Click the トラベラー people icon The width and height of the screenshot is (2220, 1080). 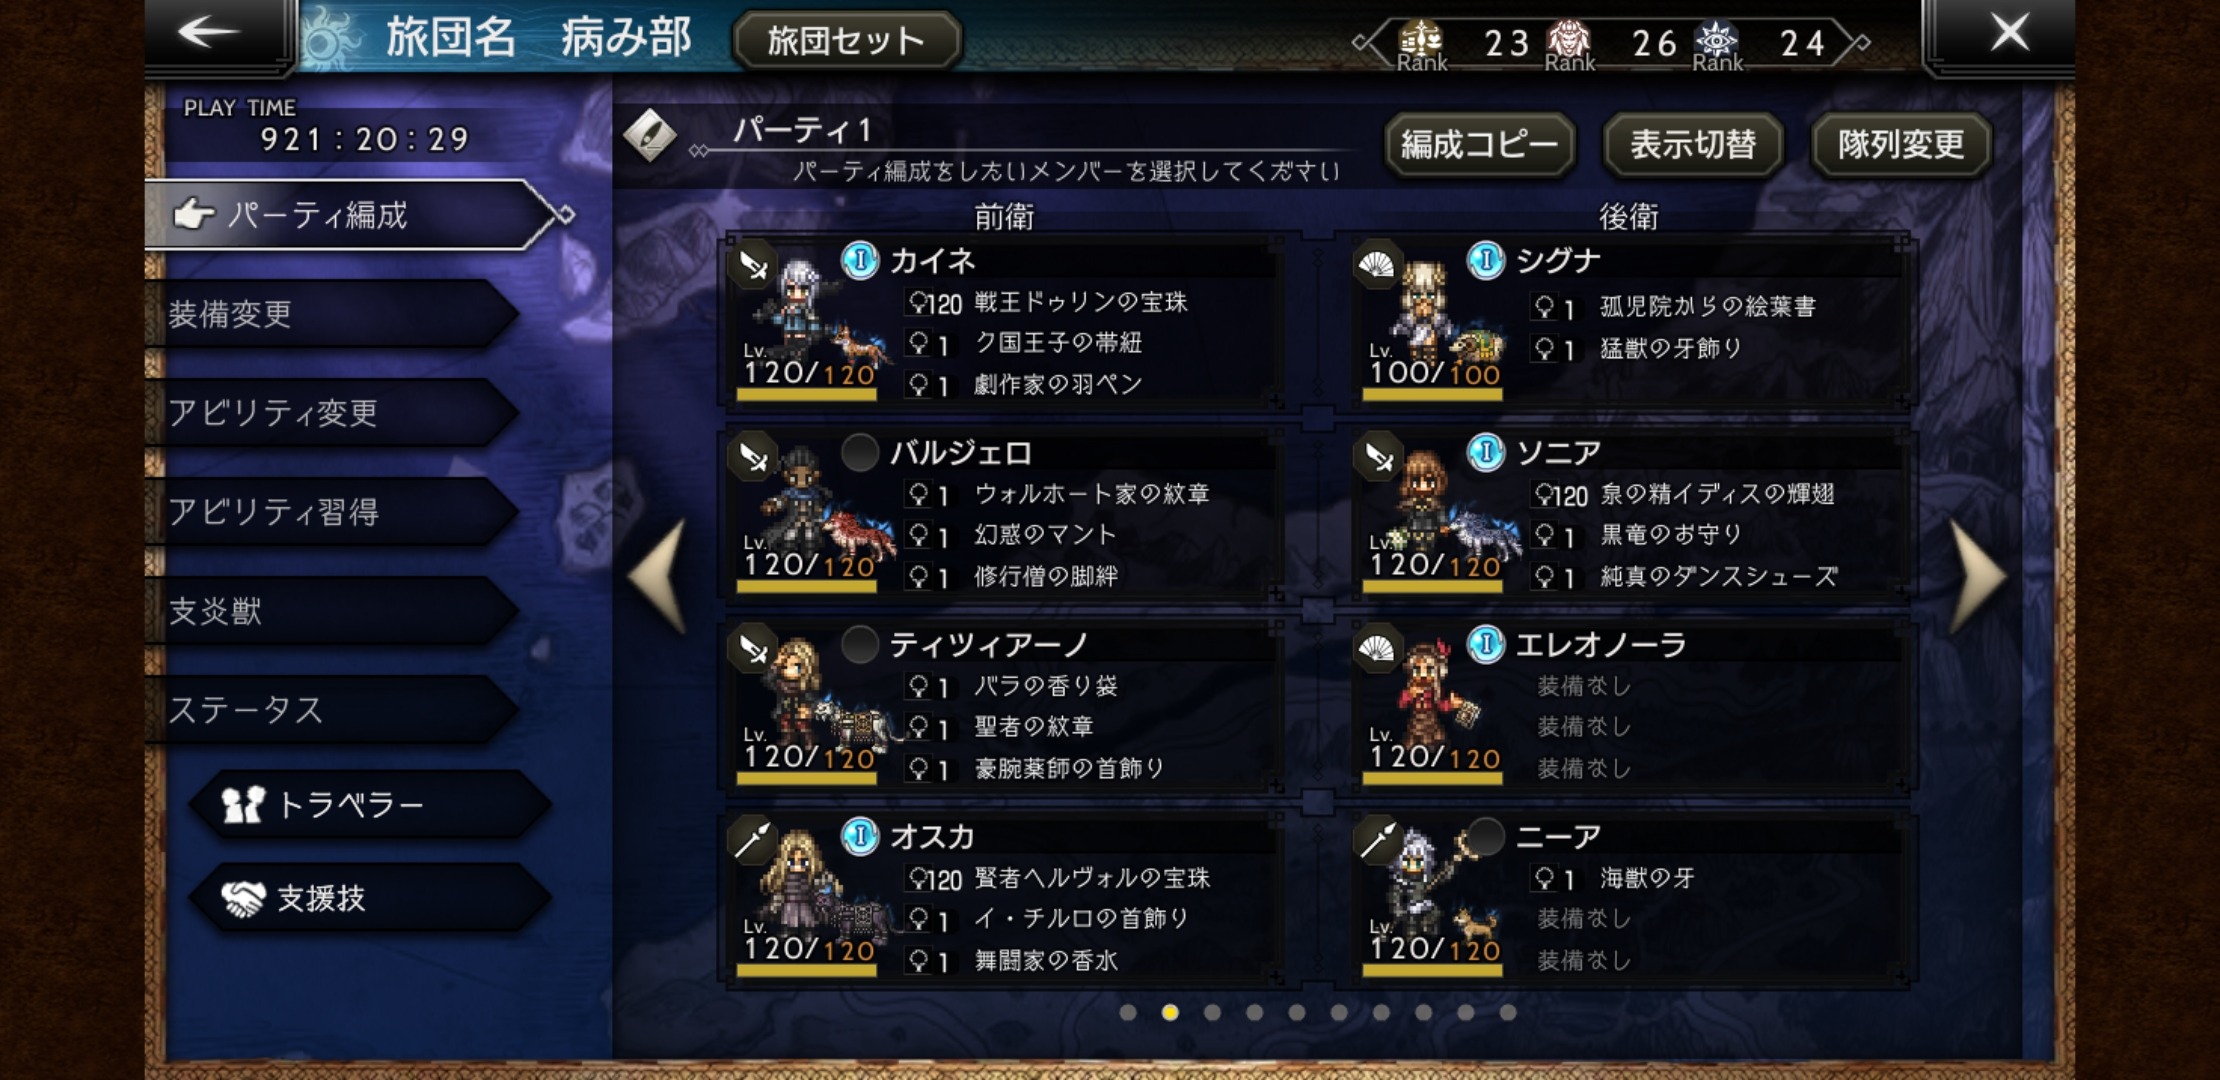click(x=243, y=805)
